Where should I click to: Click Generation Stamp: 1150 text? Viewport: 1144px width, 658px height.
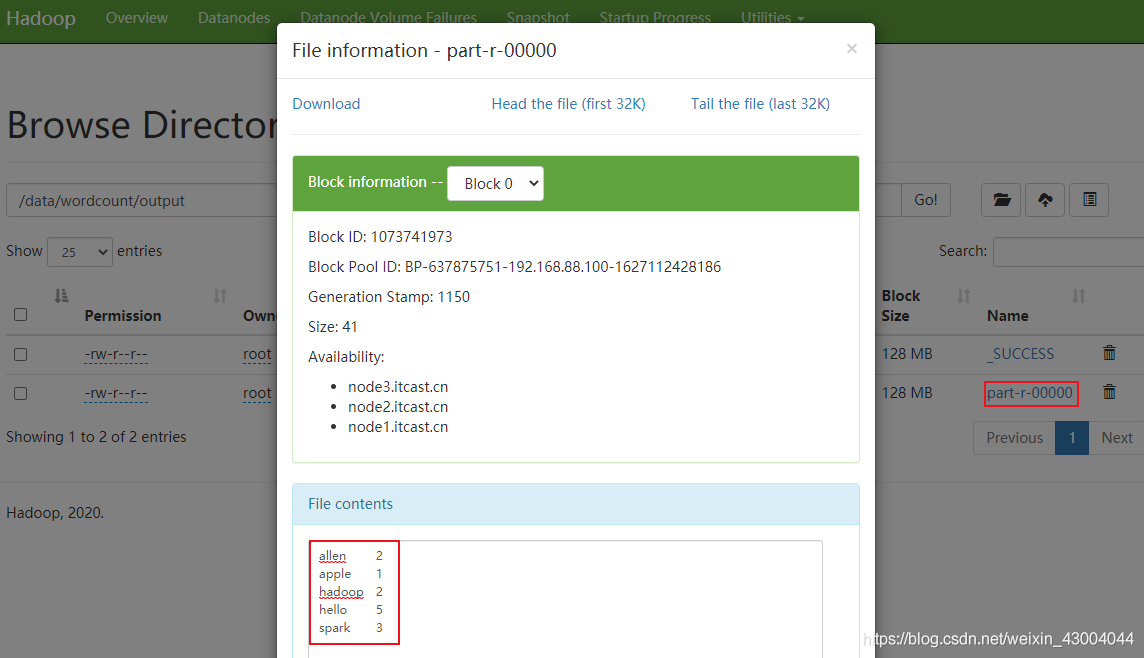[x=389, y=297]
